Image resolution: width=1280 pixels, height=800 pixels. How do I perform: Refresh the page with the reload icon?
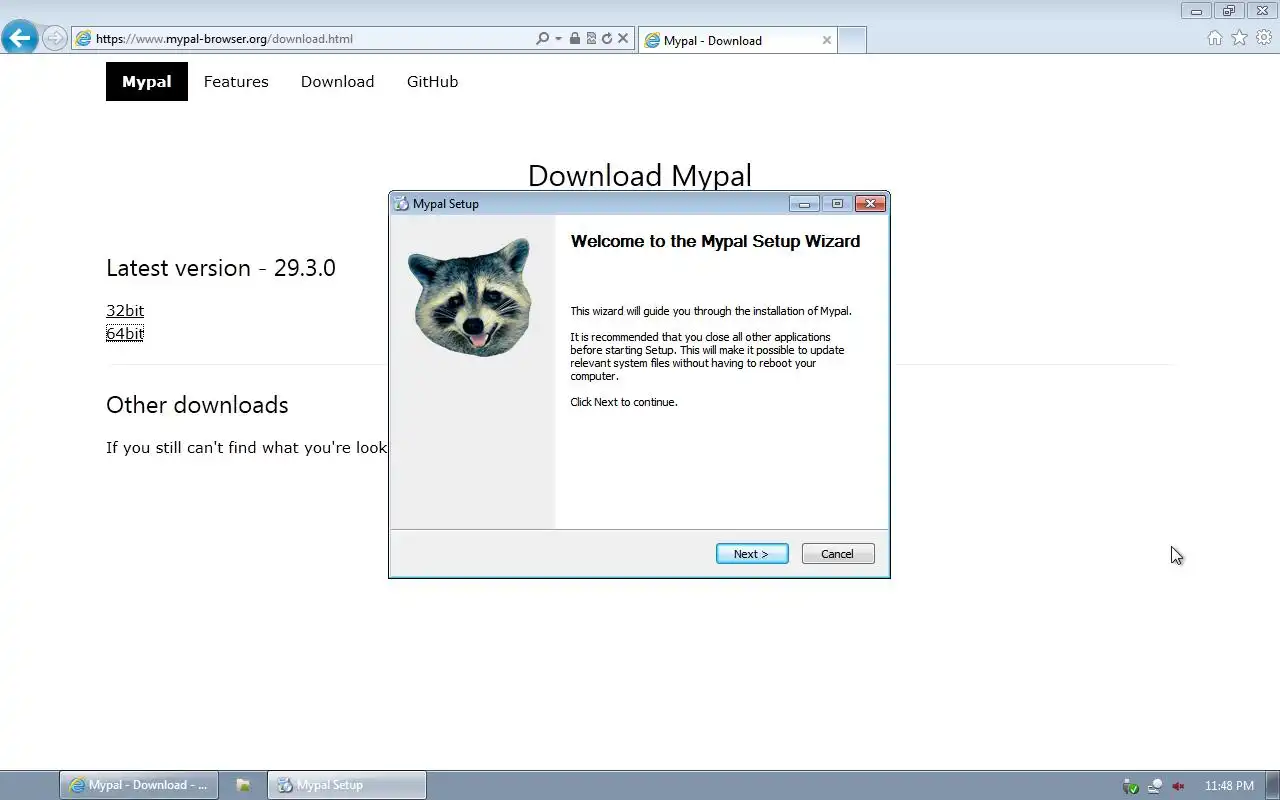click(x=606, y=39)
